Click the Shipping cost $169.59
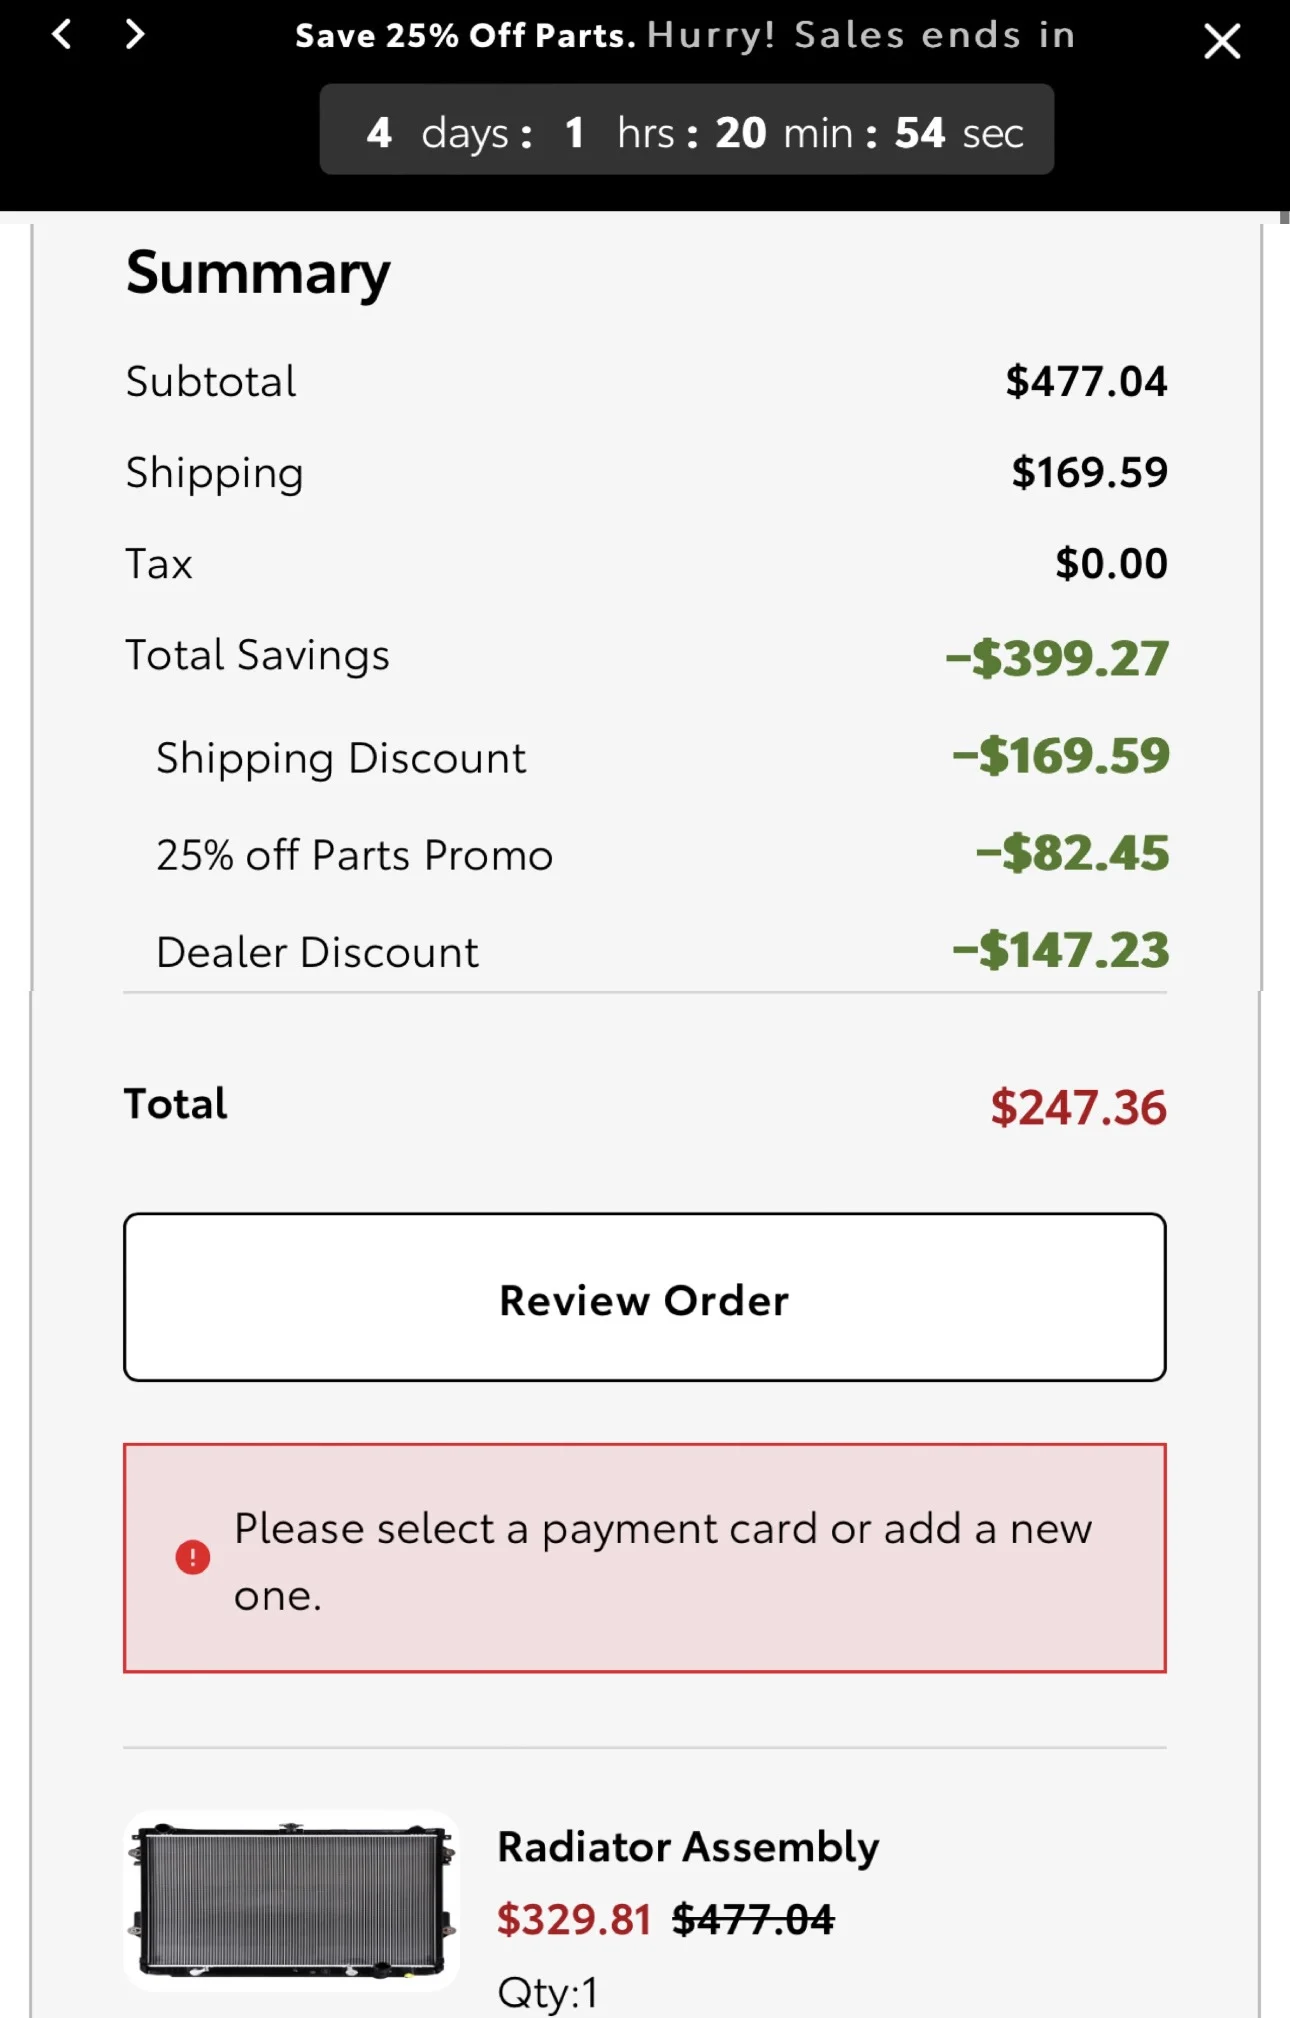 [x=1089, y=472]
